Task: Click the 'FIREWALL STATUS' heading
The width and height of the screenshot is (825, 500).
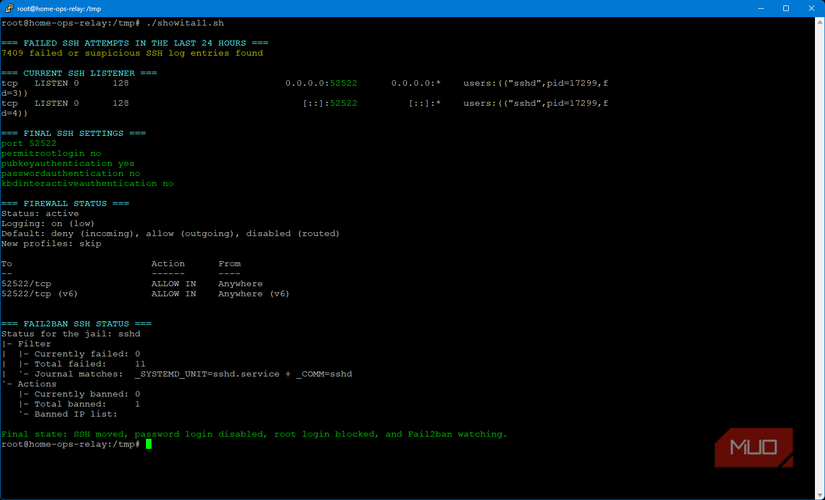Action: [x=65, y=204]
